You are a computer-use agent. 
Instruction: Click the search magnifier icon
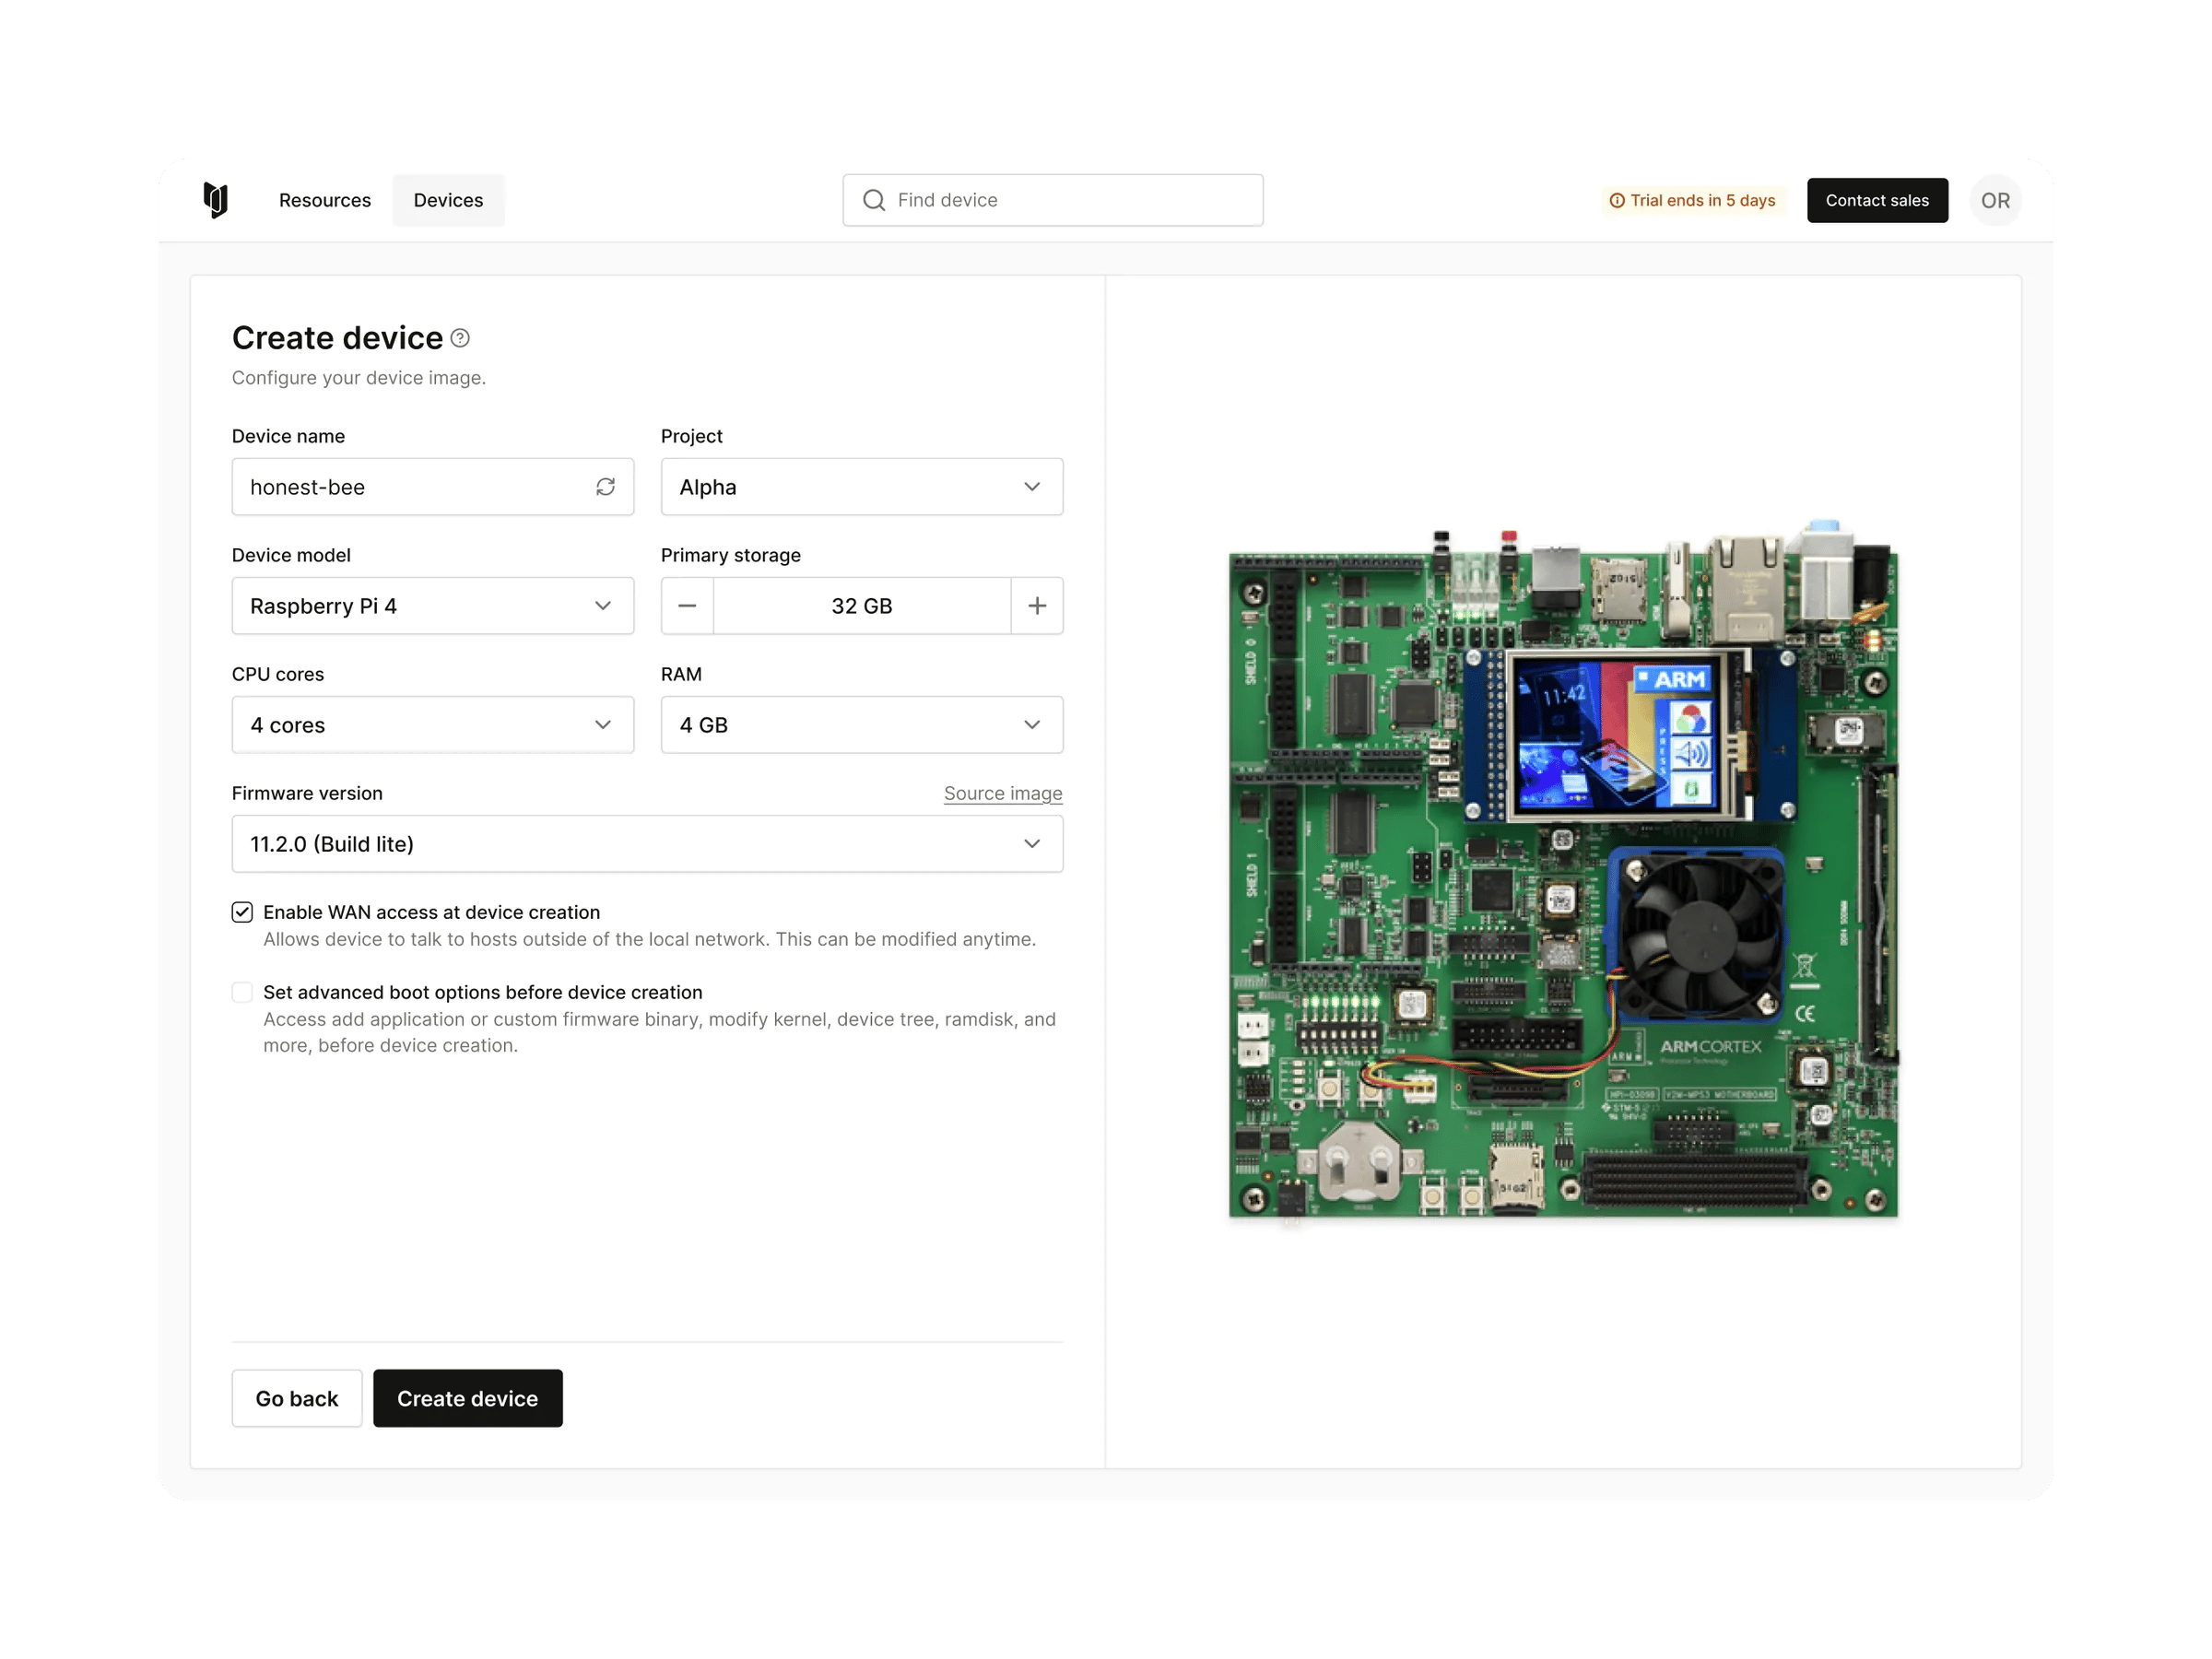pyautogui.click(x=874, y=200)
